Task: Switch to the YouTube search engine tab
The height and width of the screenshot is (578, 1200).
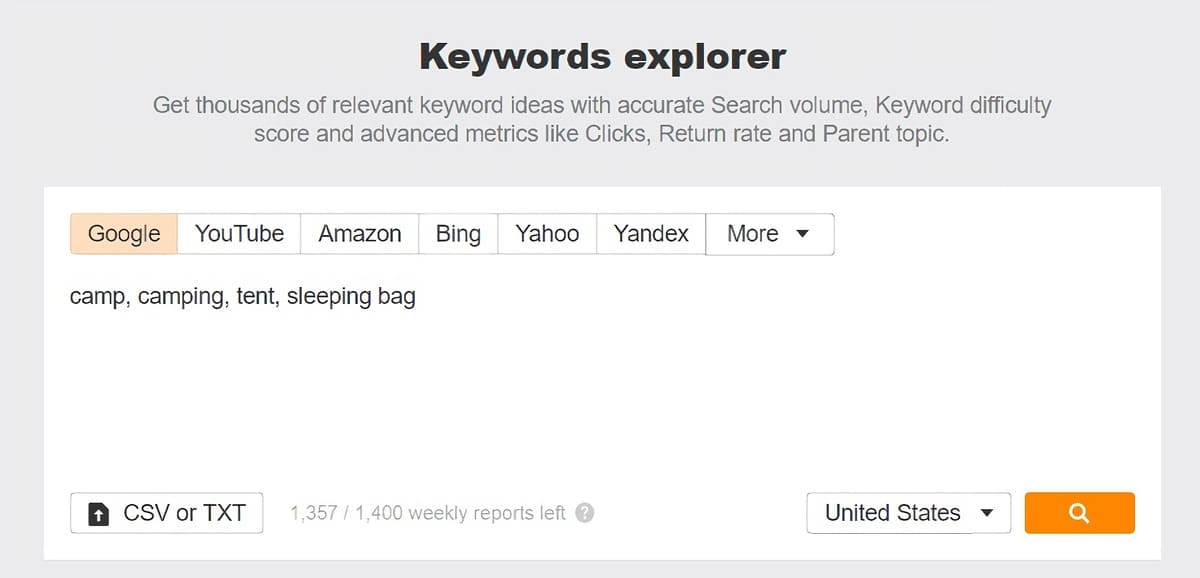Action: pos(238,233)
